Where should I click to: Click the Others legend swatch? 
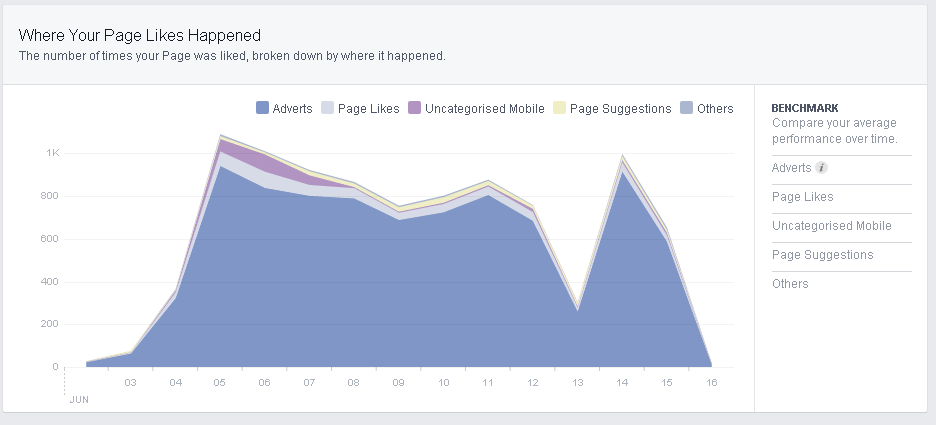pyautogui.click(x=686, y=108)
